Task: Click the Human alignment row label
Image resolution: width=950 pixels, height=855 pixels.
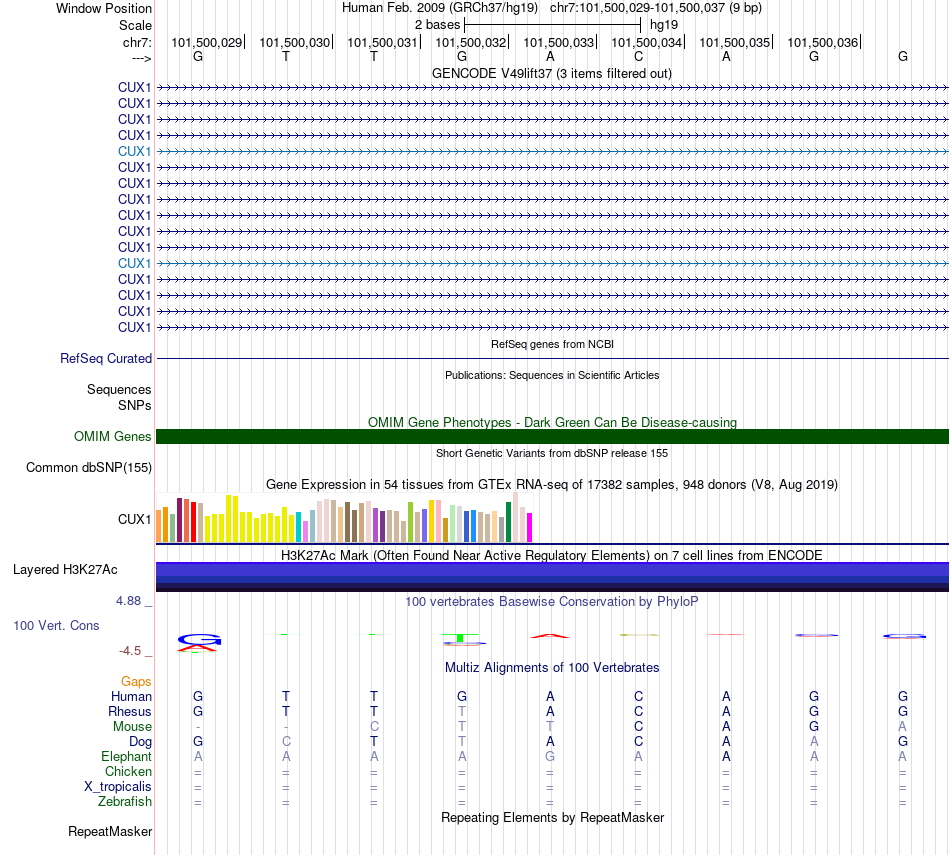Action: [131, 697]
